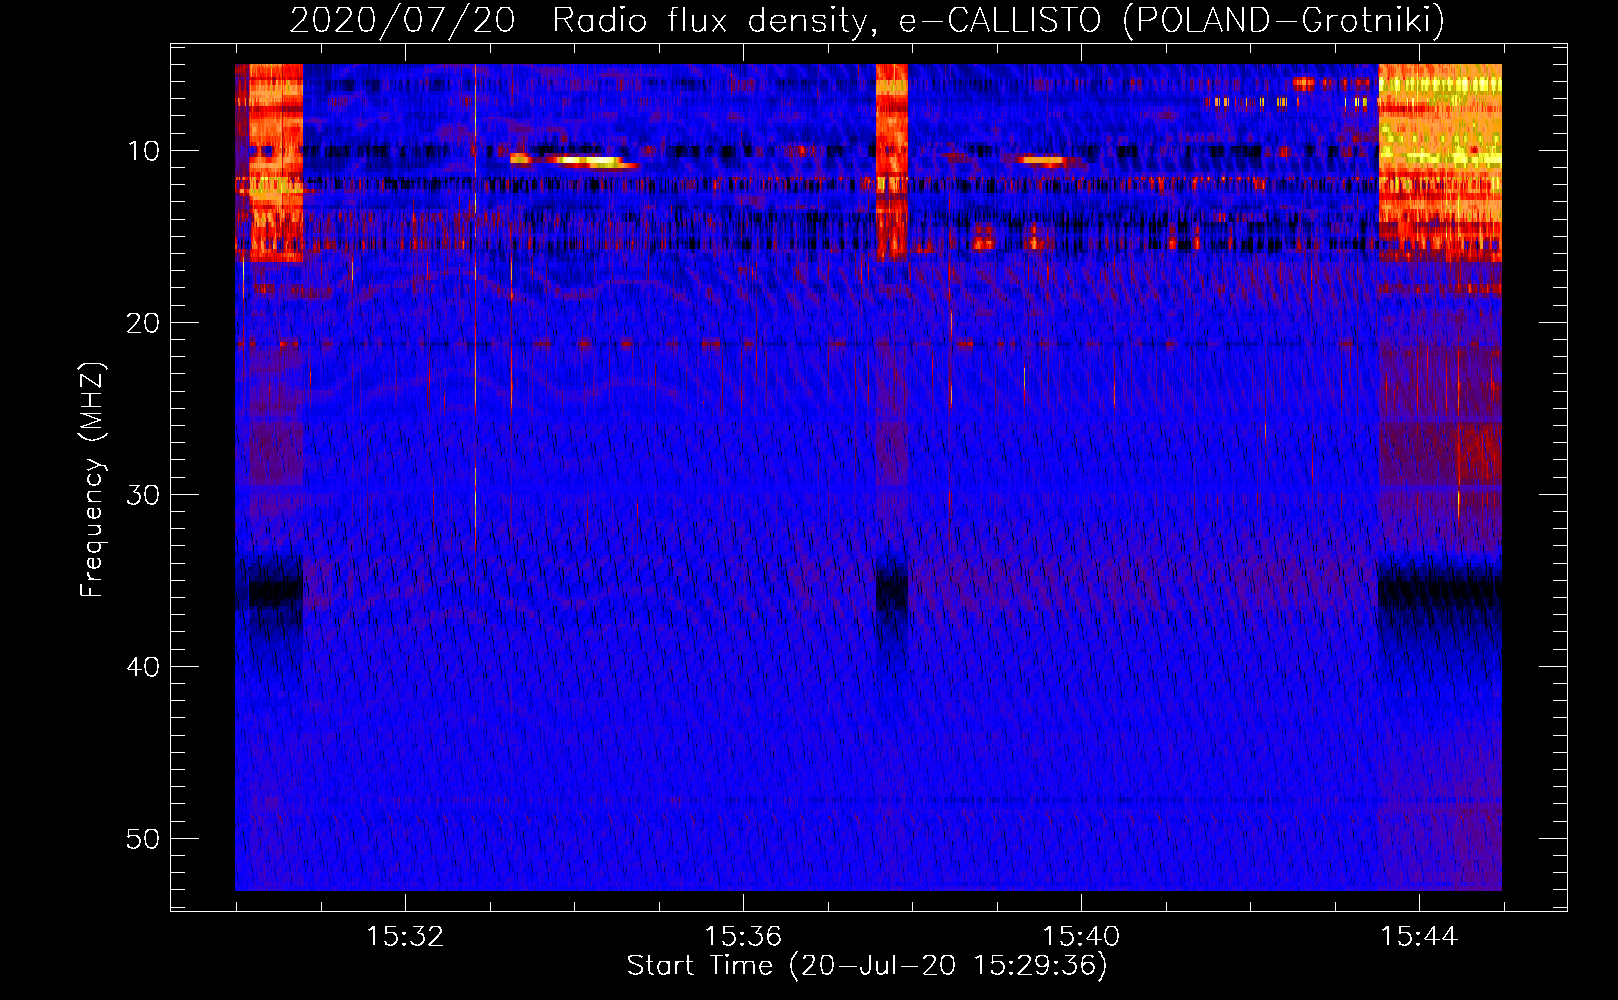Click the plot title mentioning e-CALLISTO POLAND-Grotniki

[867, 20]
